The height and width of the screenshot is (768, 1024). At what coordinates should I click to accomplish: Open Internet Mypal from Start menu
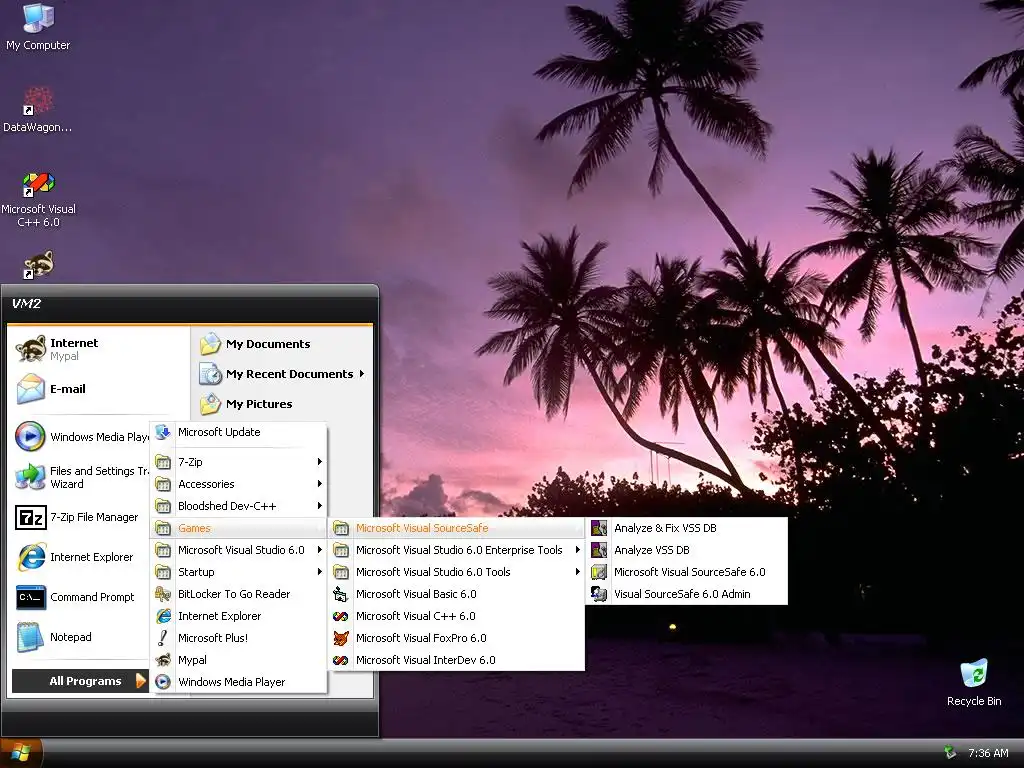coord(98,349)
